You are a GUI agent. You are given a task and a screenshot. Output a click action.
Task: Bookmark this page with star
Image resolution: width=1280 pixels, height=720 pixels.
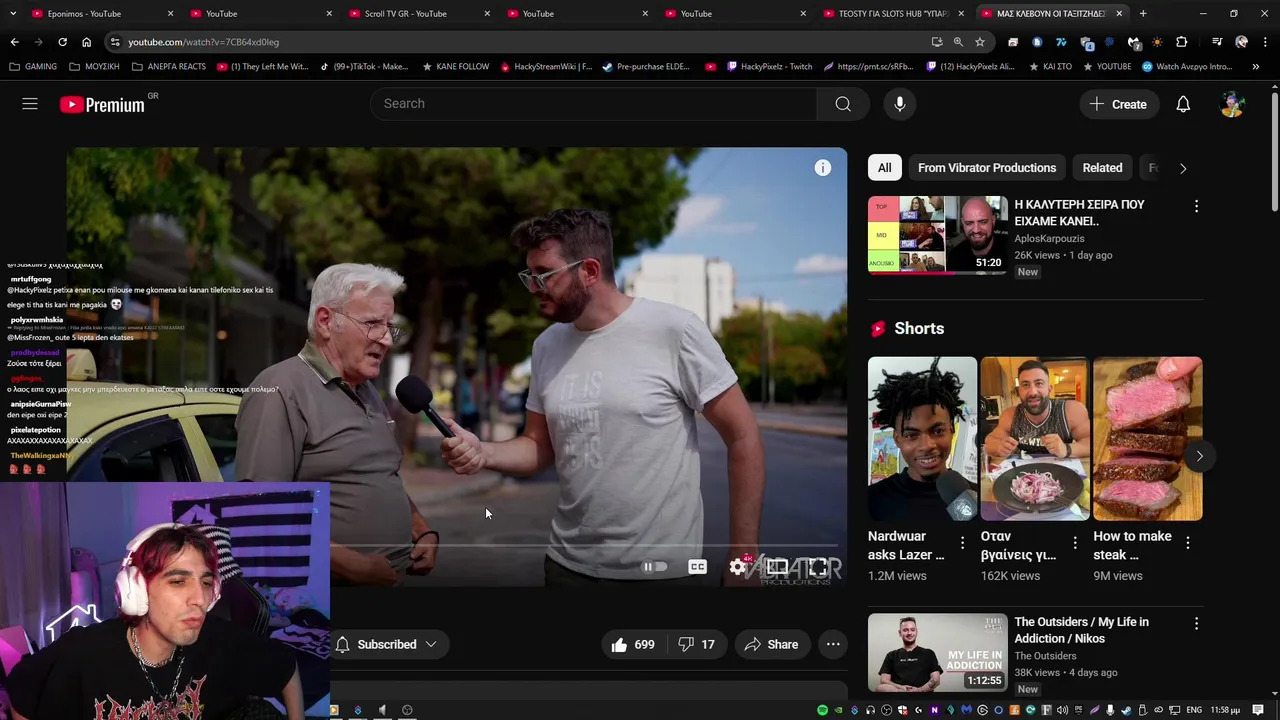pyautogui.click(x=980, y=42)
